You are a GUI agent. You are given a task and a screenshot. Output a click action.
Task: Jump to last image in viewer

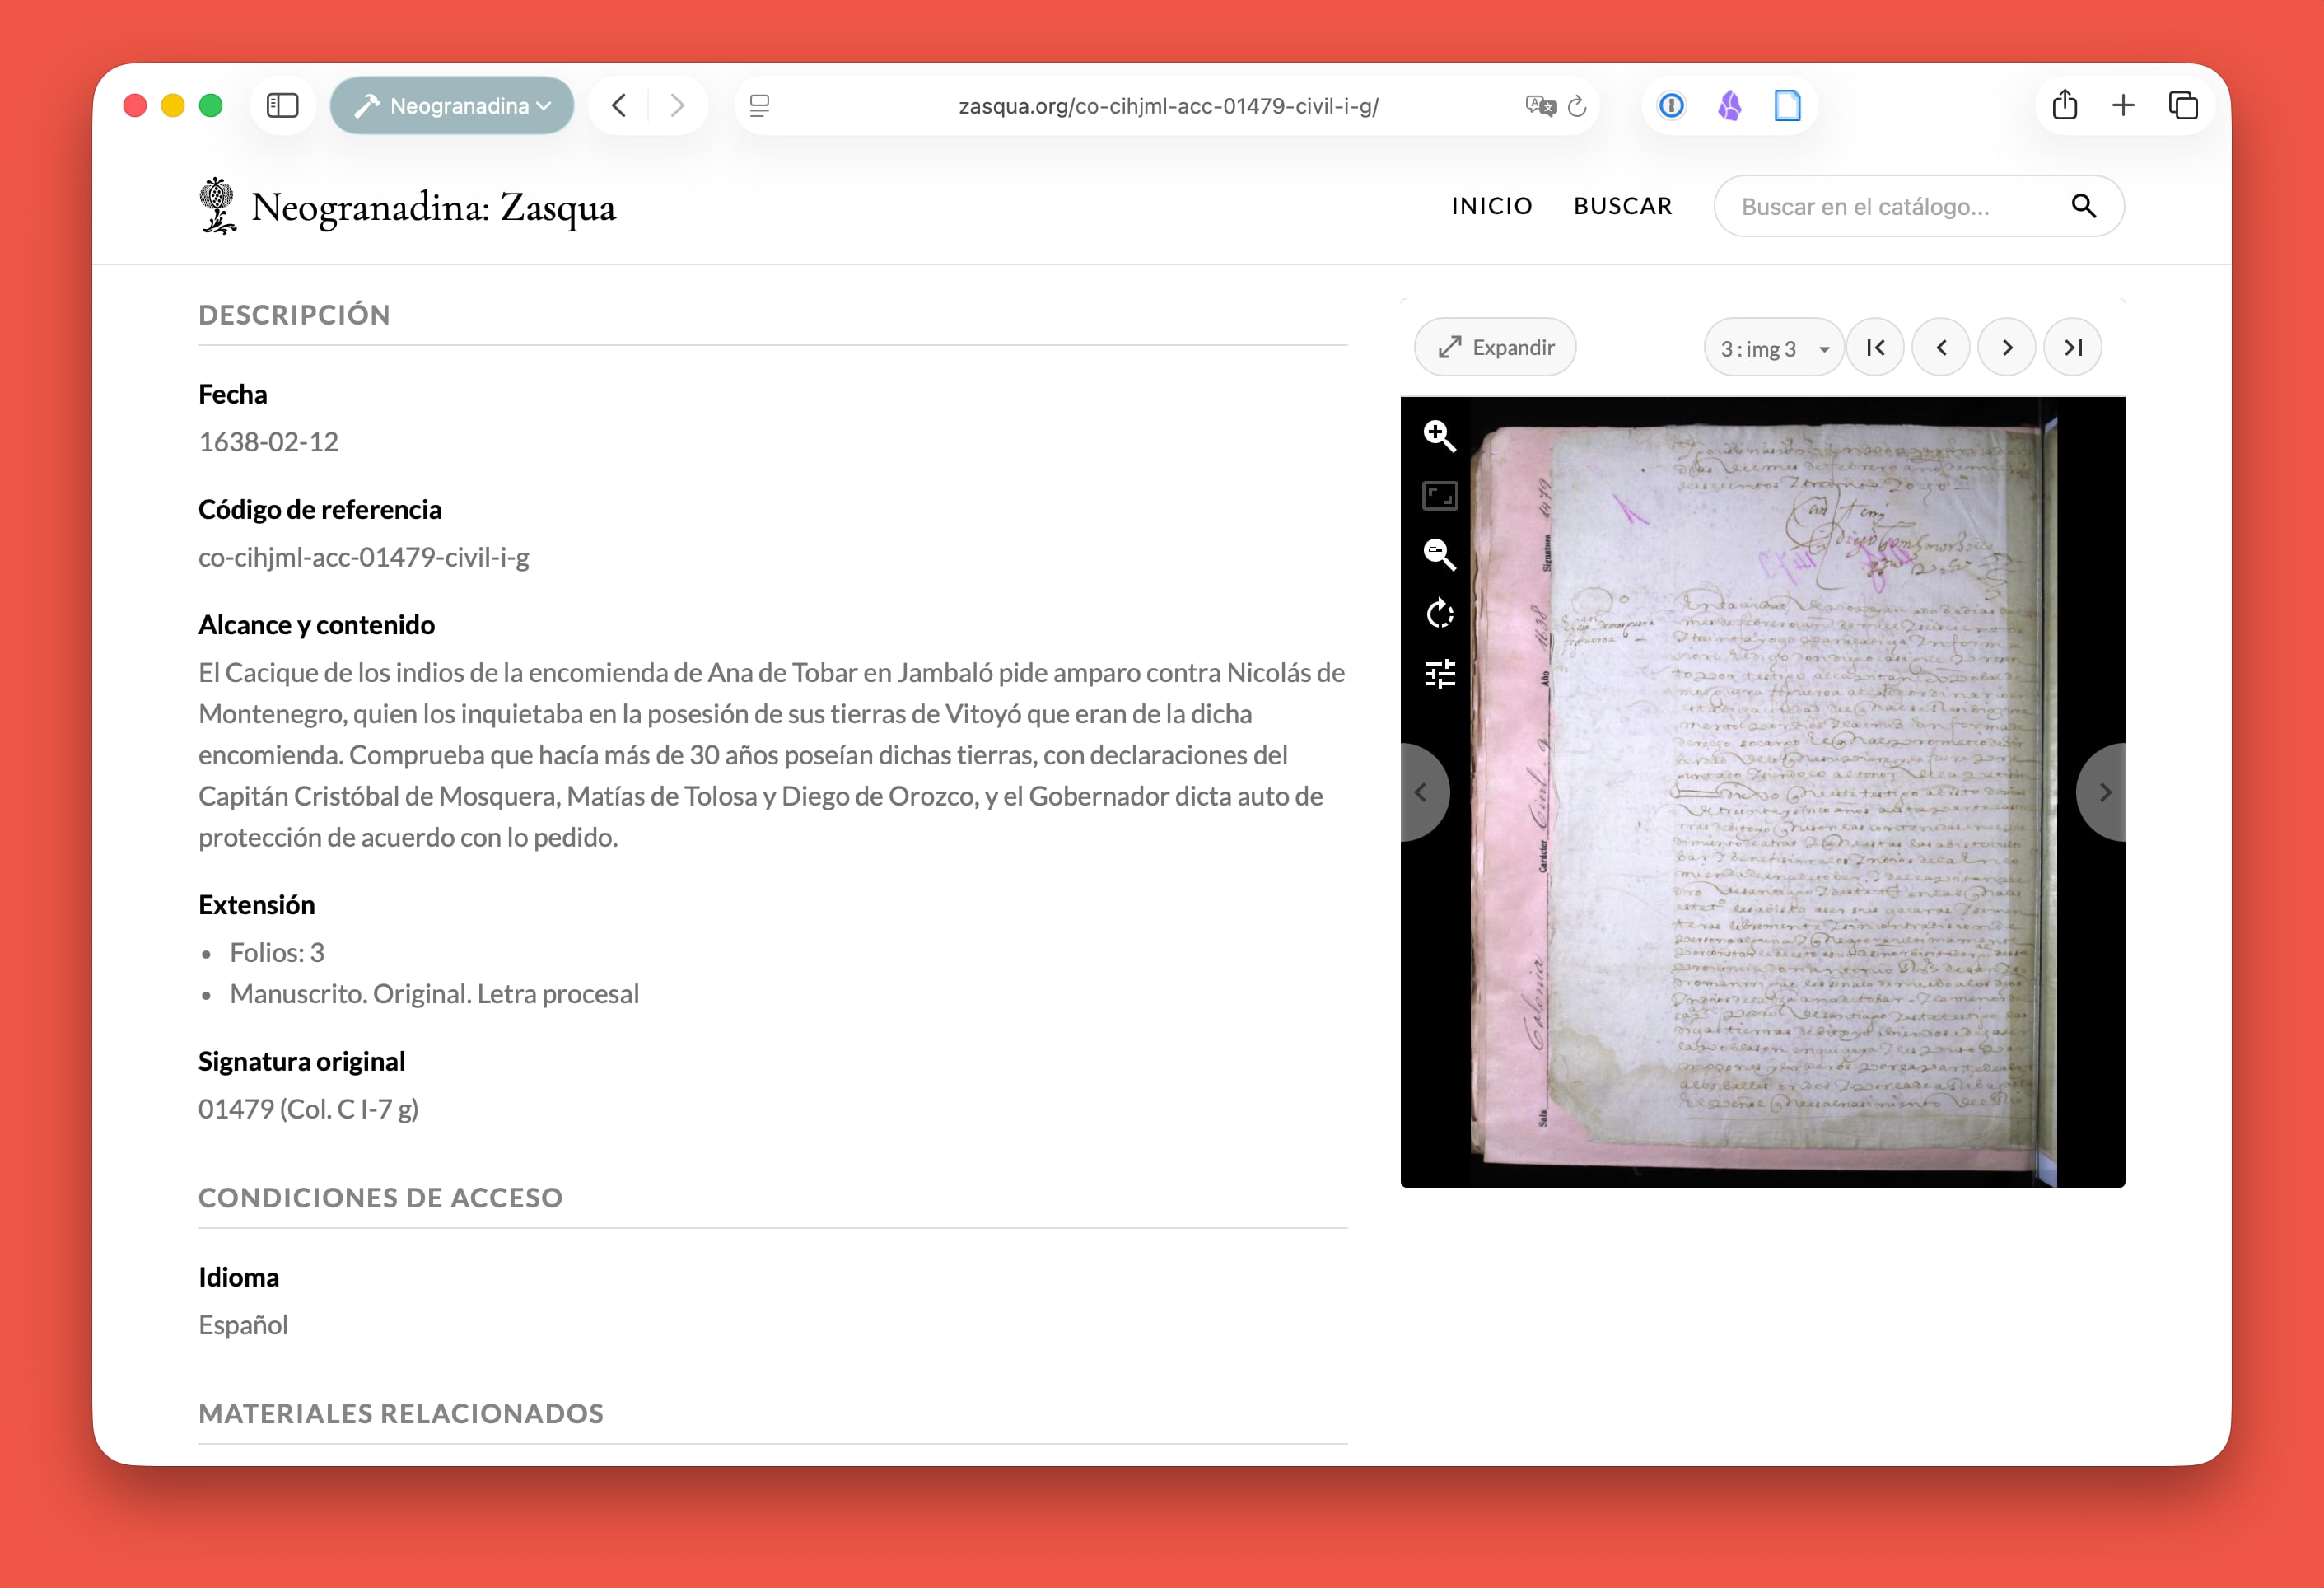point(2072,348)
